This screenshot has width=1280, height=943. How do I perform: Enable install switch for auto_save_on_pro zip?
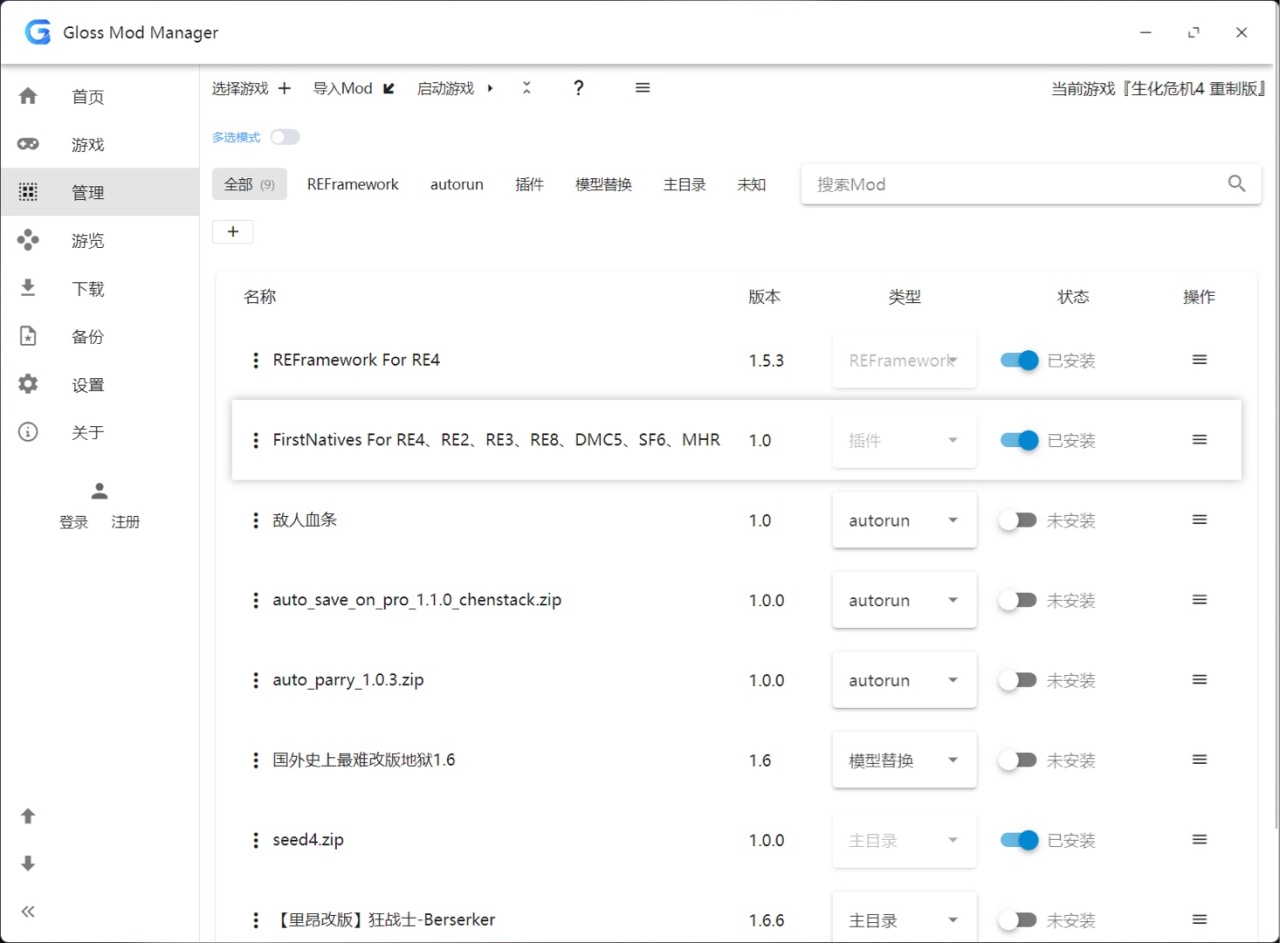(1018, 600)
